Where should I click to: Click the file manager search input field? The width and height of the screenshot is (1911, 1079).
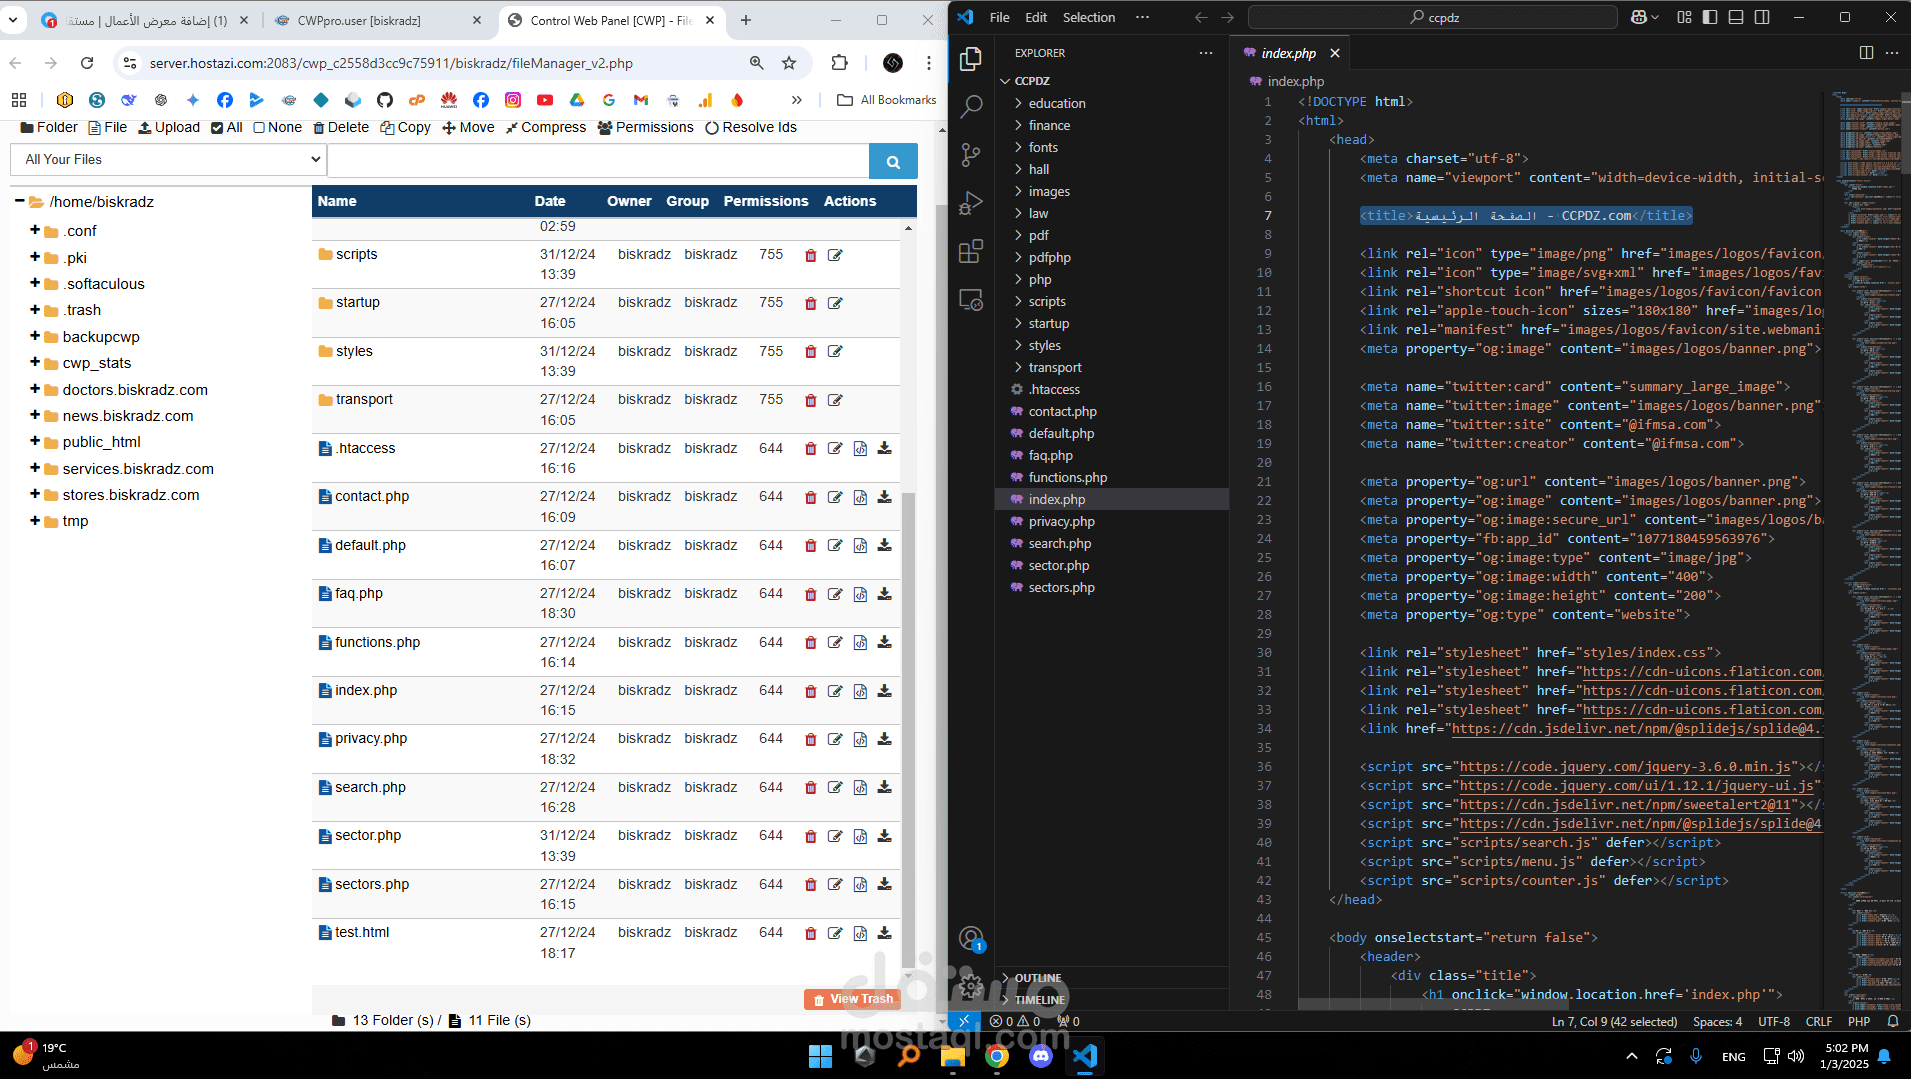[598, 161]
